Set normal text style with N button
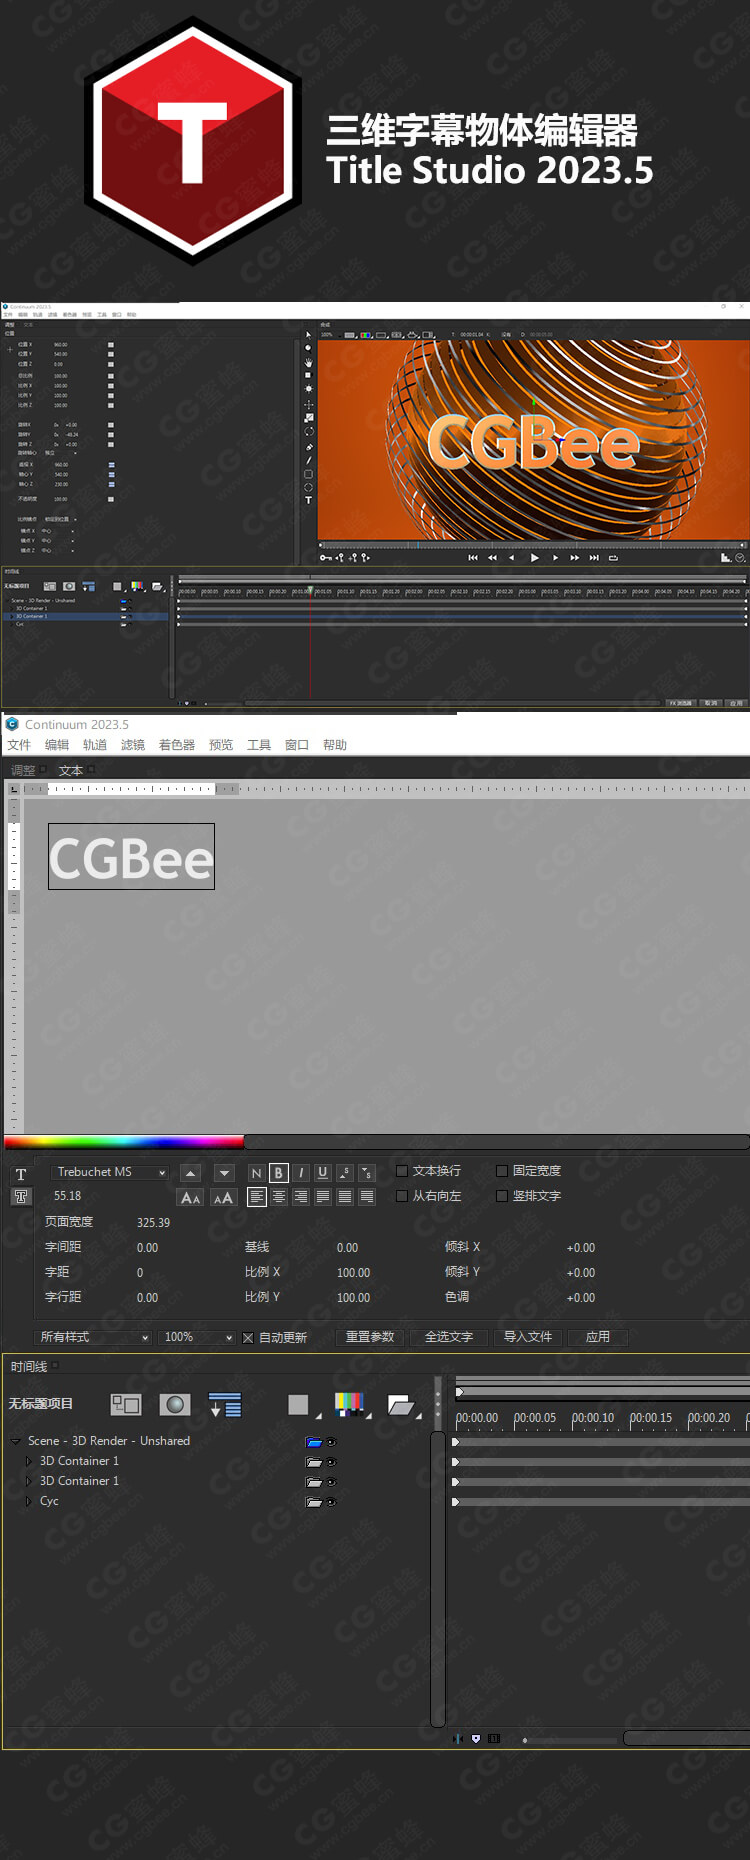This screenshot has width=750, height=1860. pos(257,1173)
